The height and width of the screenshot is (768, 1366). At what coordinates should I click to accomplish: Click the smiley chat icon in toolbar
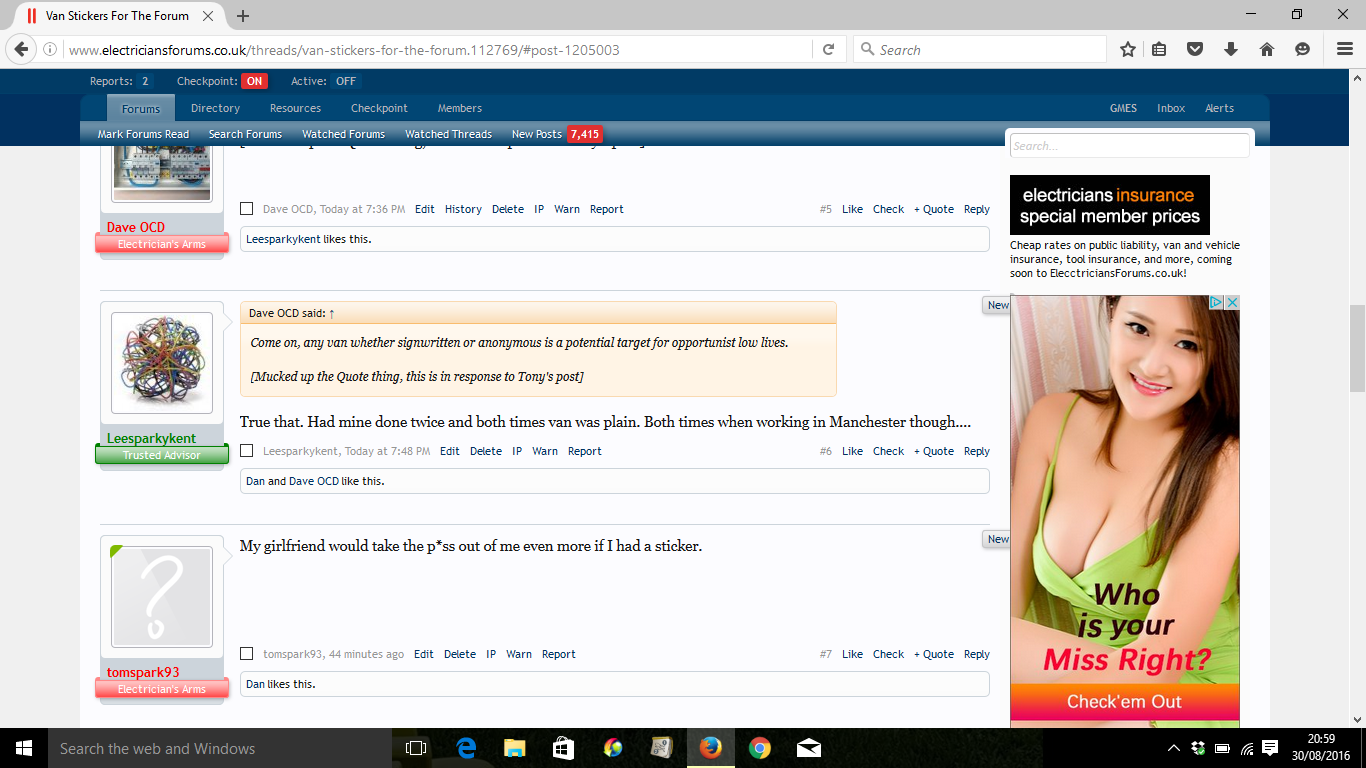[1302, 49]
